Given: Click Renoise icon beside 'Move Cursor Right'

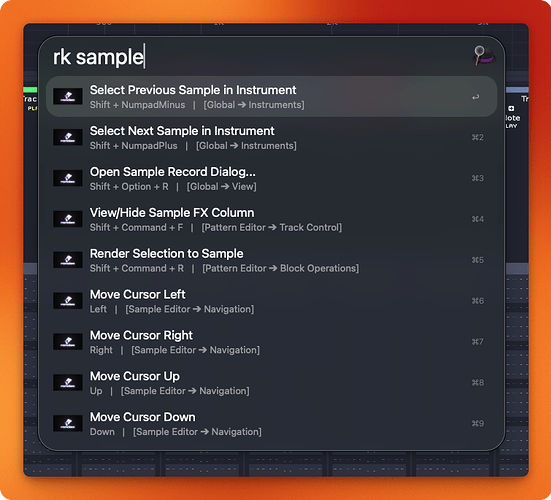Looking at the screenshot, I should click(68, 342).
